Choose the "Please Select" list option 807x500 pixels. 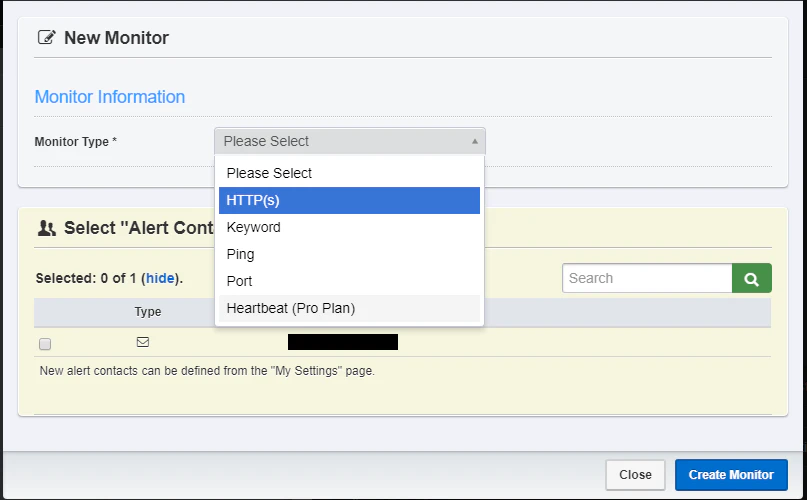[x=349, y=173]
